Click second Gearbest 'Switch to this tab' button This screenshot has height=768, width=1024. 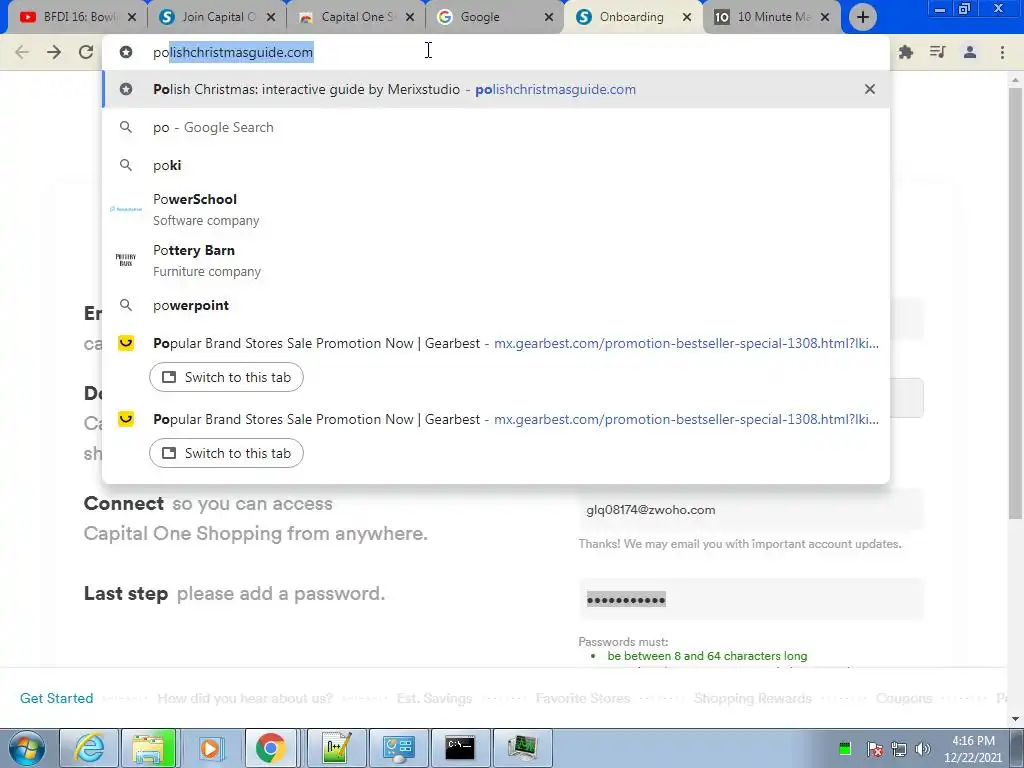[x=226, y=453]
